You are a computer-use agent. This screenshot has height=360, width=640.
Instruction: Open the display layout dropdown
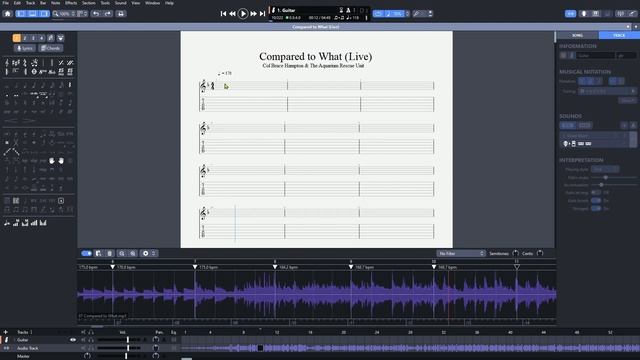coord(82,13)
